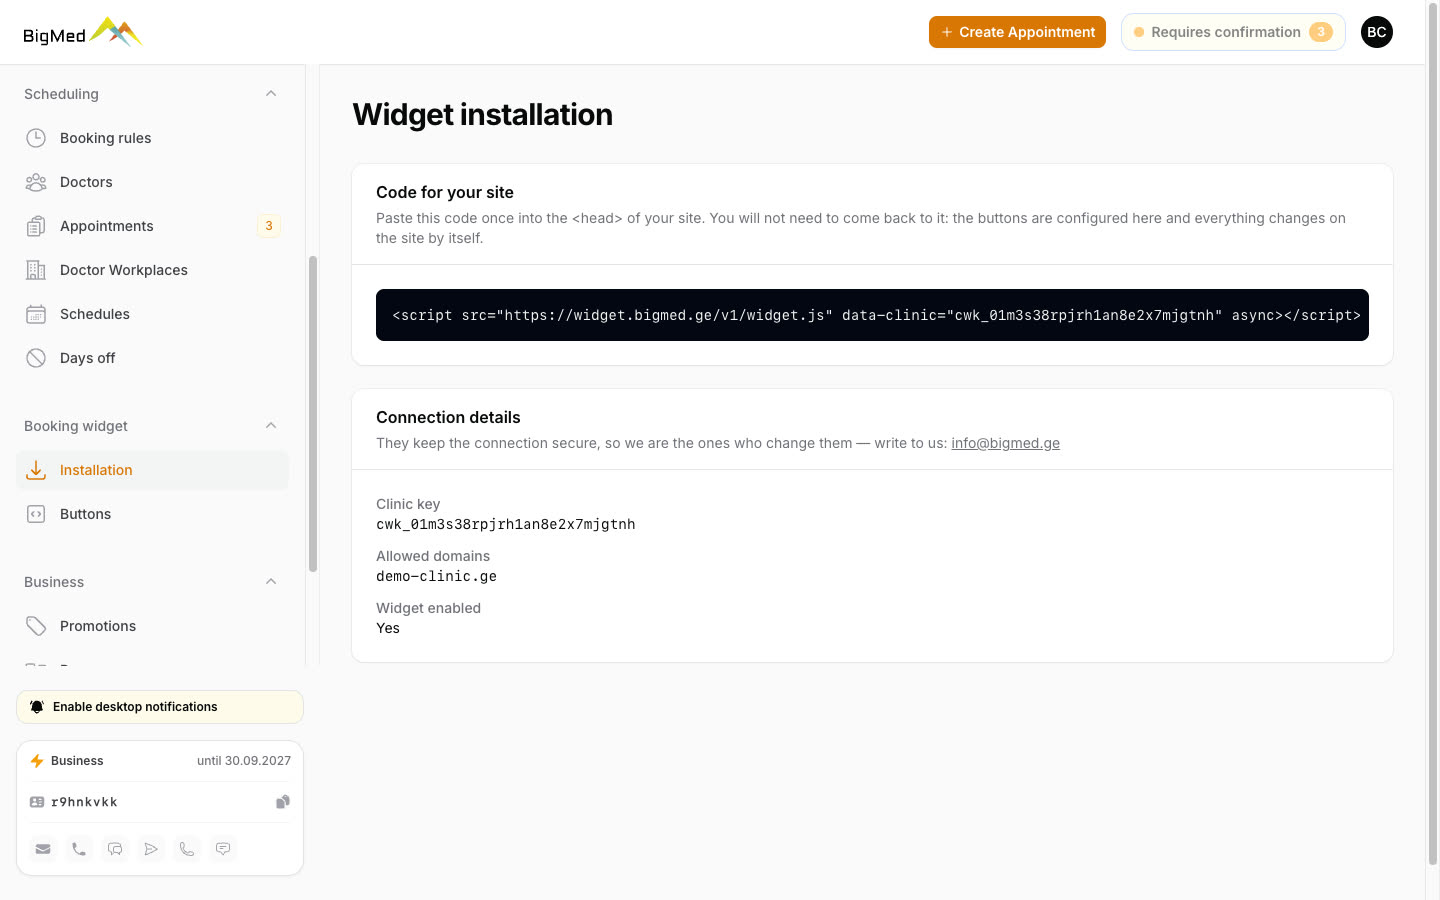
Task: Enable desktop notifications
Action: click(160, 707)
